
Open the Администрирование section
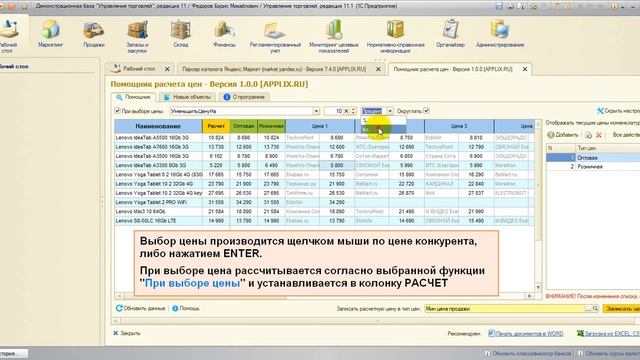tap(500, 34)
